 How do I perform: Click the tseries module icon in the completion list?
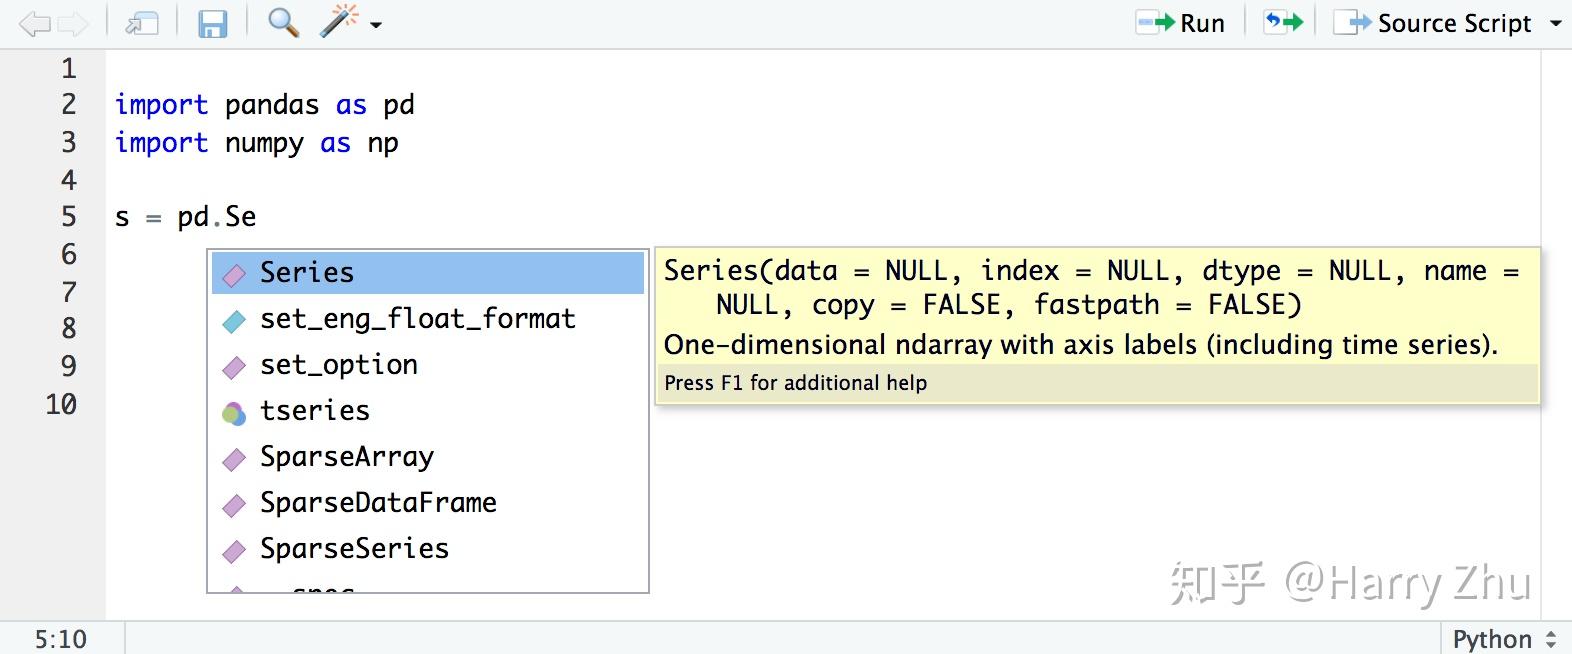(x=233, y=412)
